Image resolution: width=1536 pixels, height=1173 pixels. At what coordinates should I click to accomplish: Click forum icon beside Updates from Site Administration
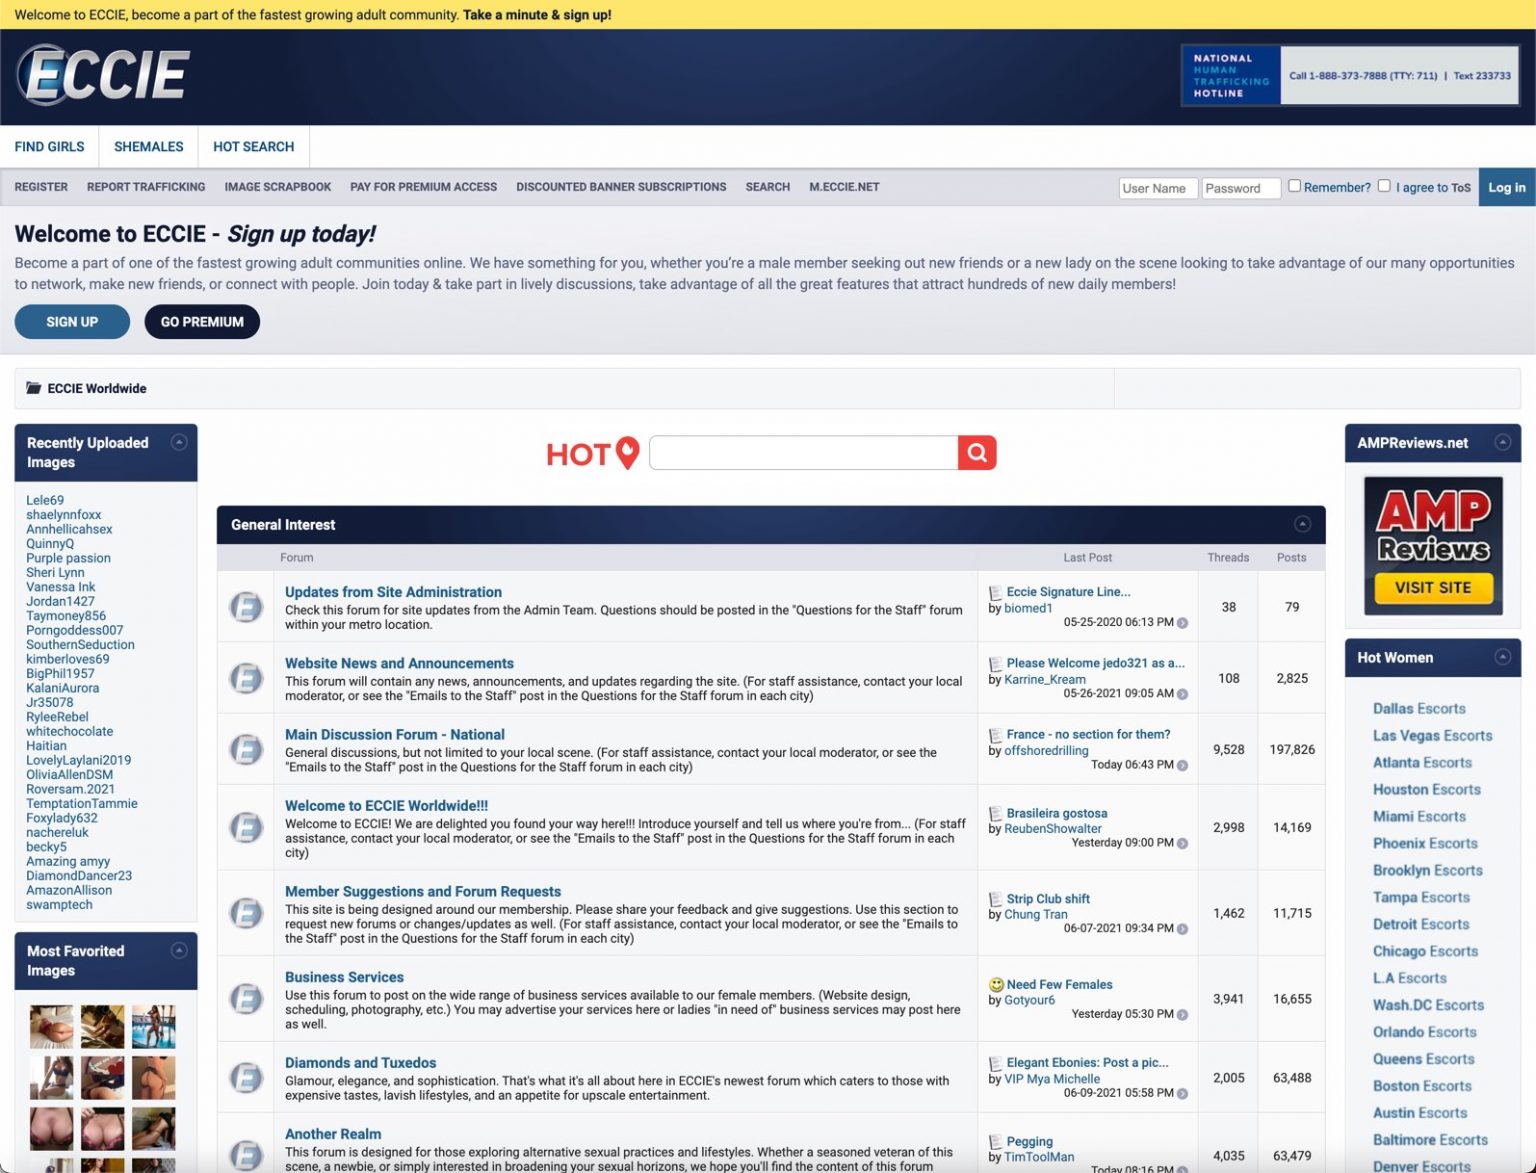pos(246,607)
